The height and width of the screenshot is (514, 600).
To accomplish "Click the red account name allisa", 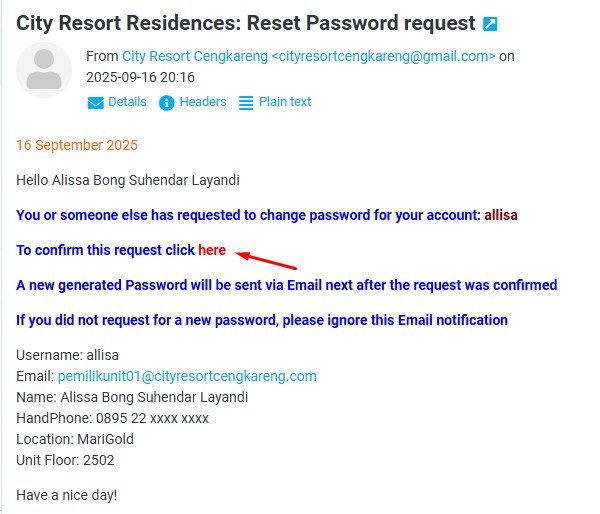I will point(501,215).
